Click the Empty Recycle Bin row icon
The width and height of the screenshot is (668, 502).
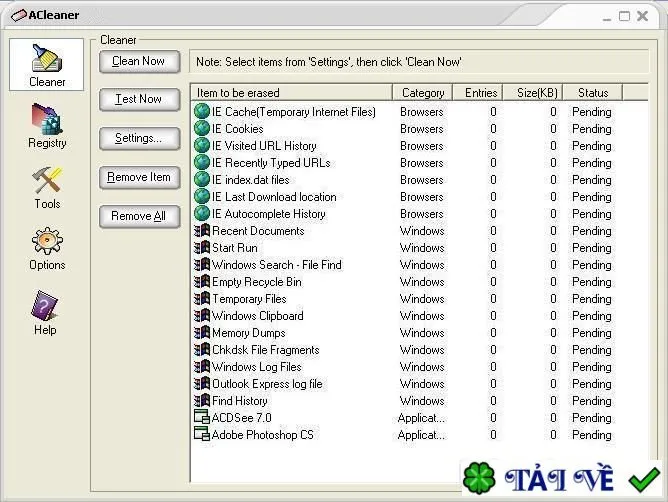click(x=202, y=282)
